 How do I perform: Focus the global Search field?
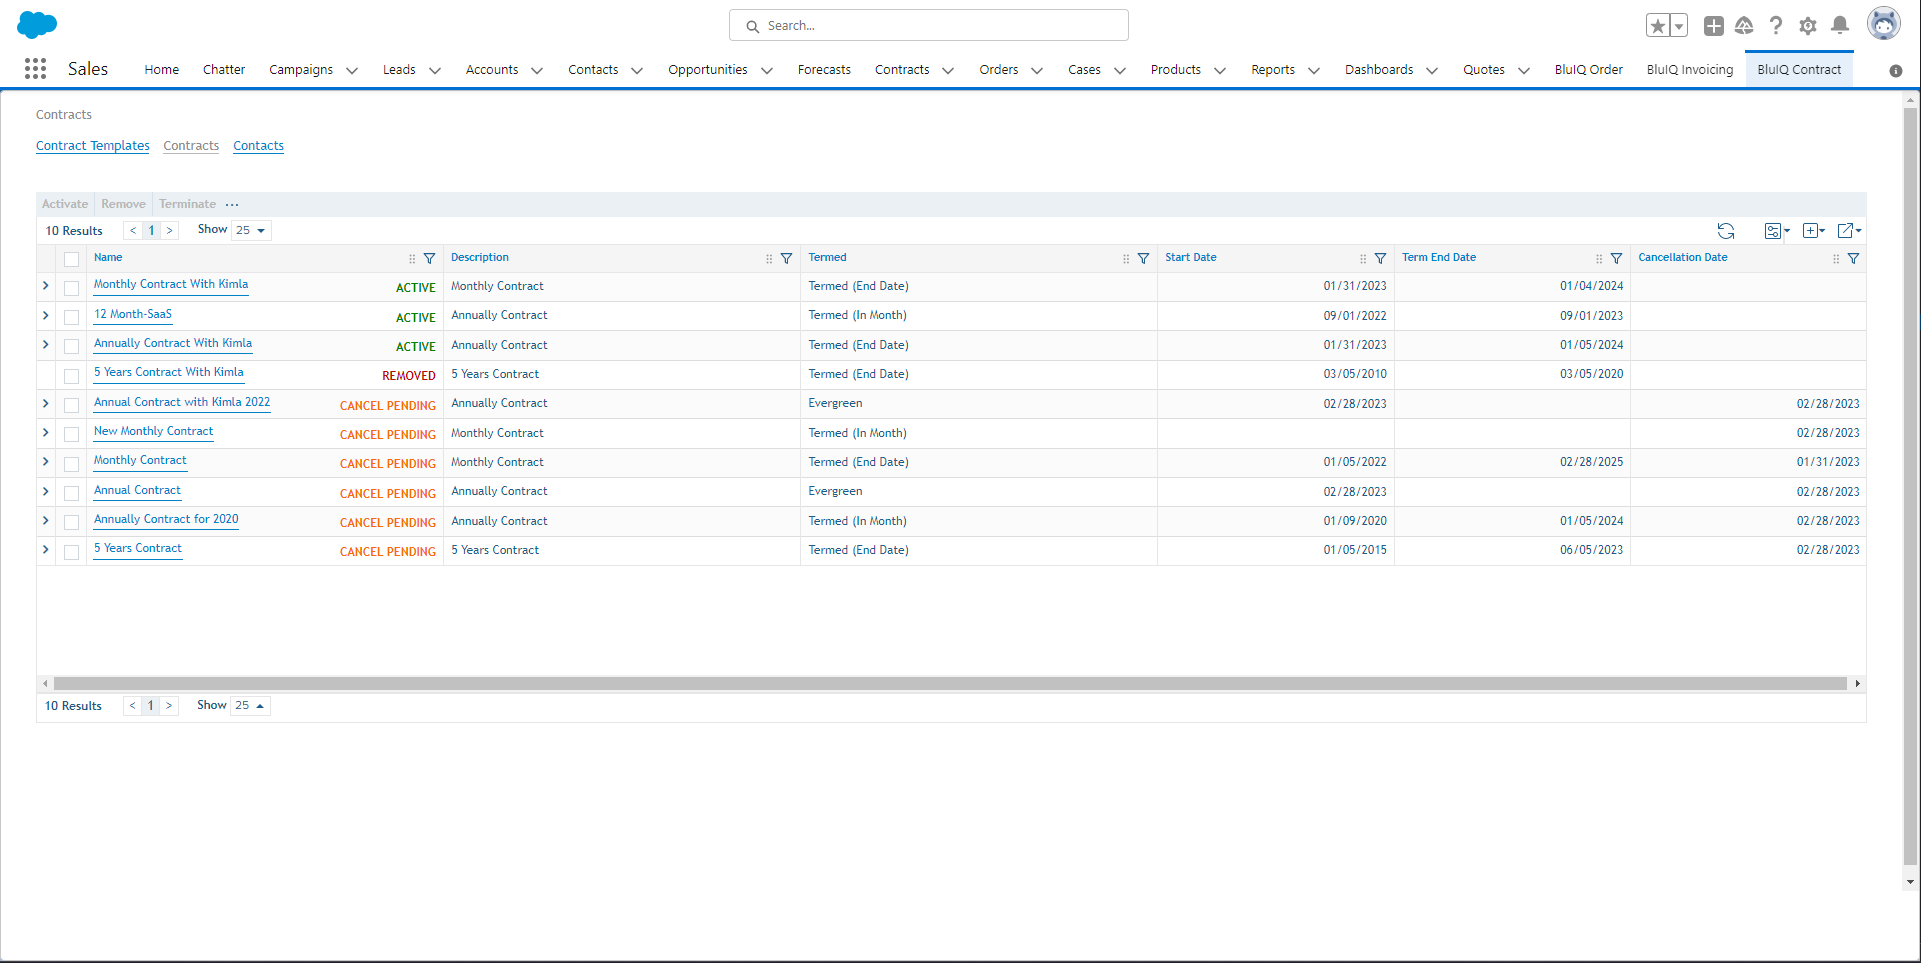coord(929,26)
